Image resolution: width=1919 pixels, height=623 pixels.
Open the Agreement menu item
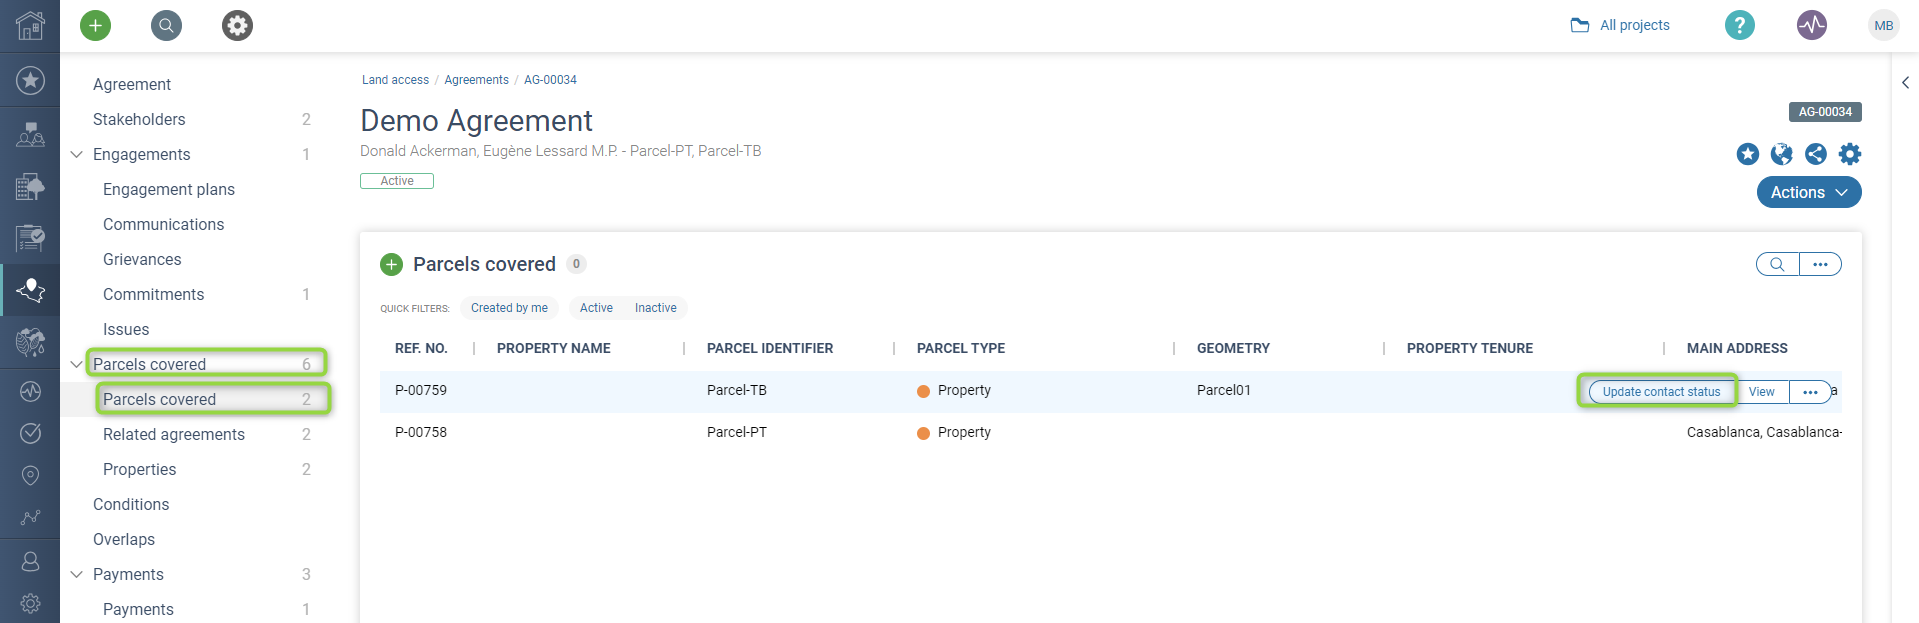[132, 84]
